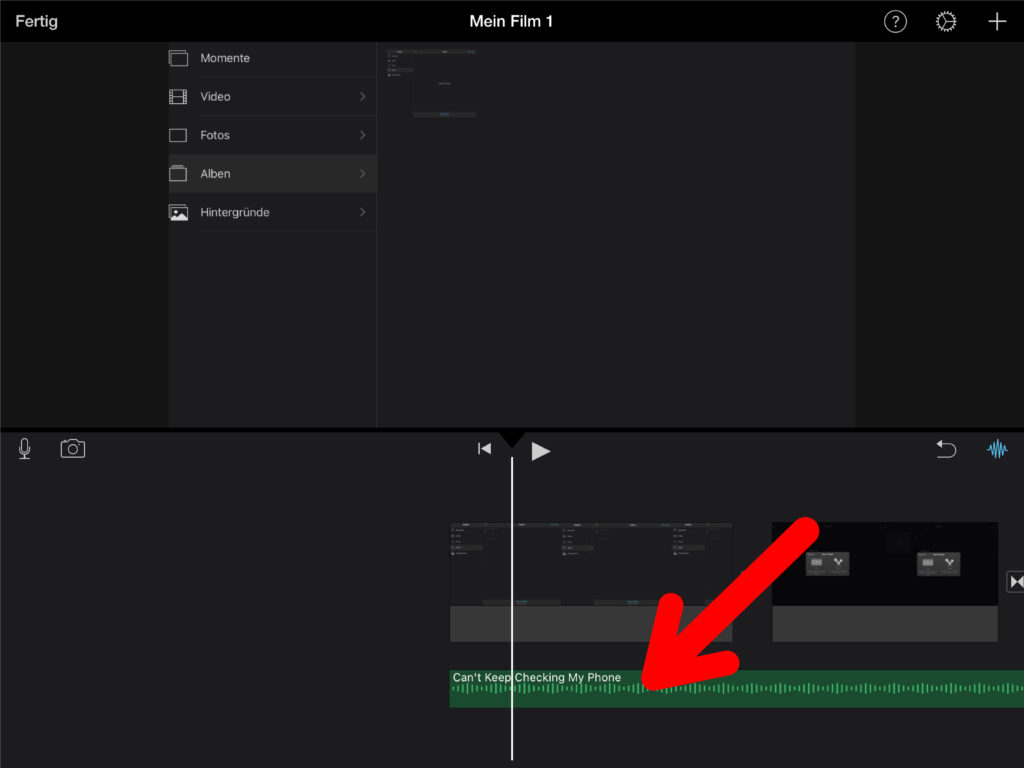Open the Momente media category
Image resolution: width=1024 pixels, height=768 pixels.
point(225,58)
